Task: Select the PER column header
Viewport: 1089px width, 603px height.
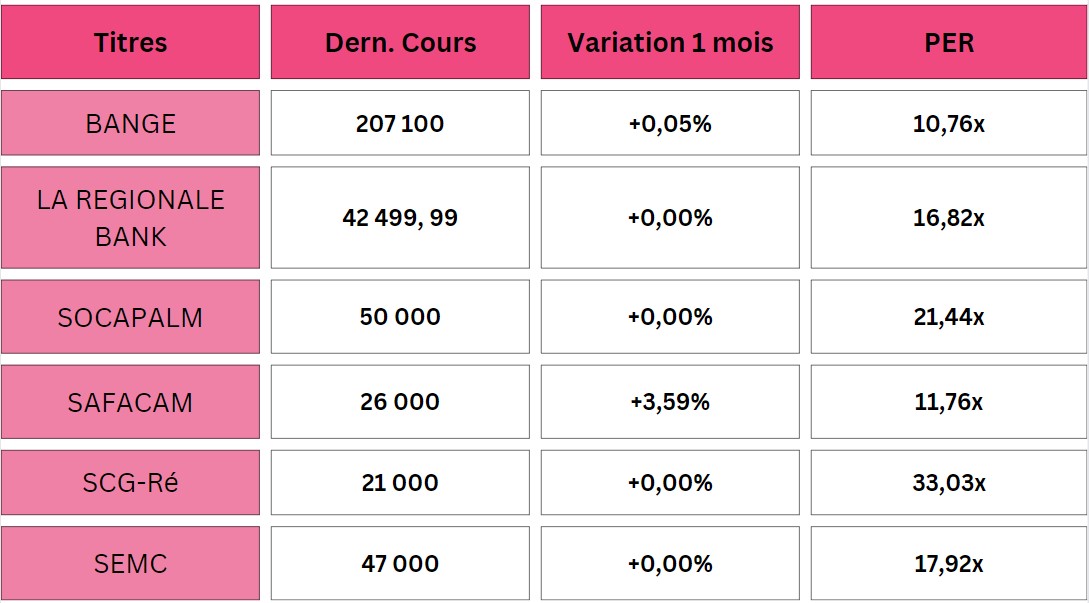Action: [949, 42]
